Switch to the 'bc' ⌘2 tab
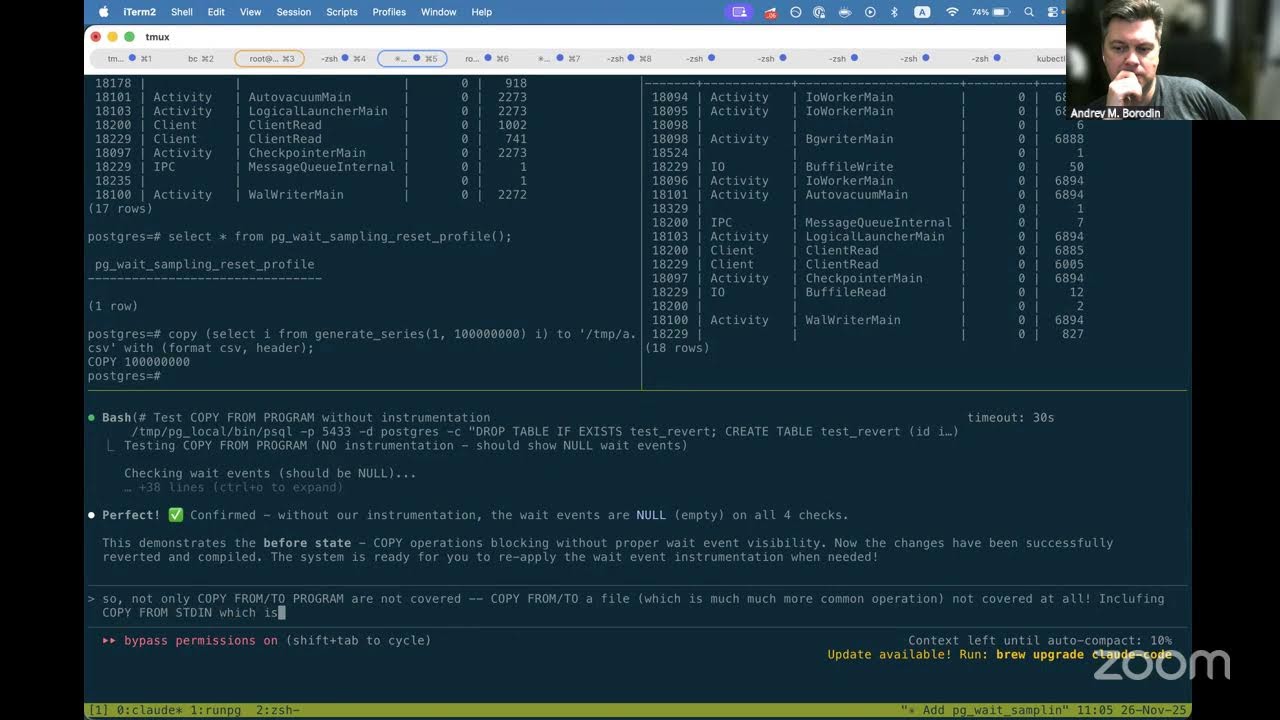This screenshot has width=1280, height=720. coord(200,59)
